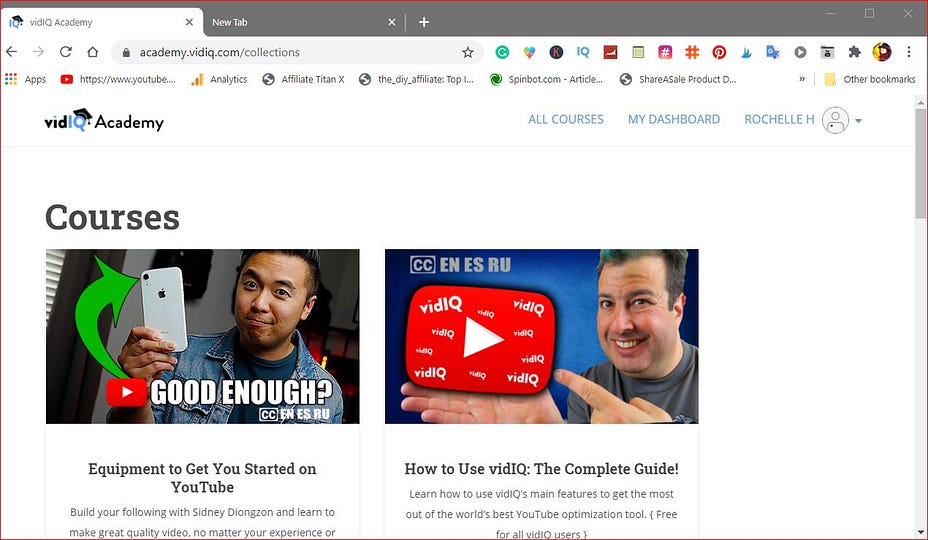Click the ROCHELLE H account name
The width and height of the screenshot is (928, 540).
coord(779,120)
